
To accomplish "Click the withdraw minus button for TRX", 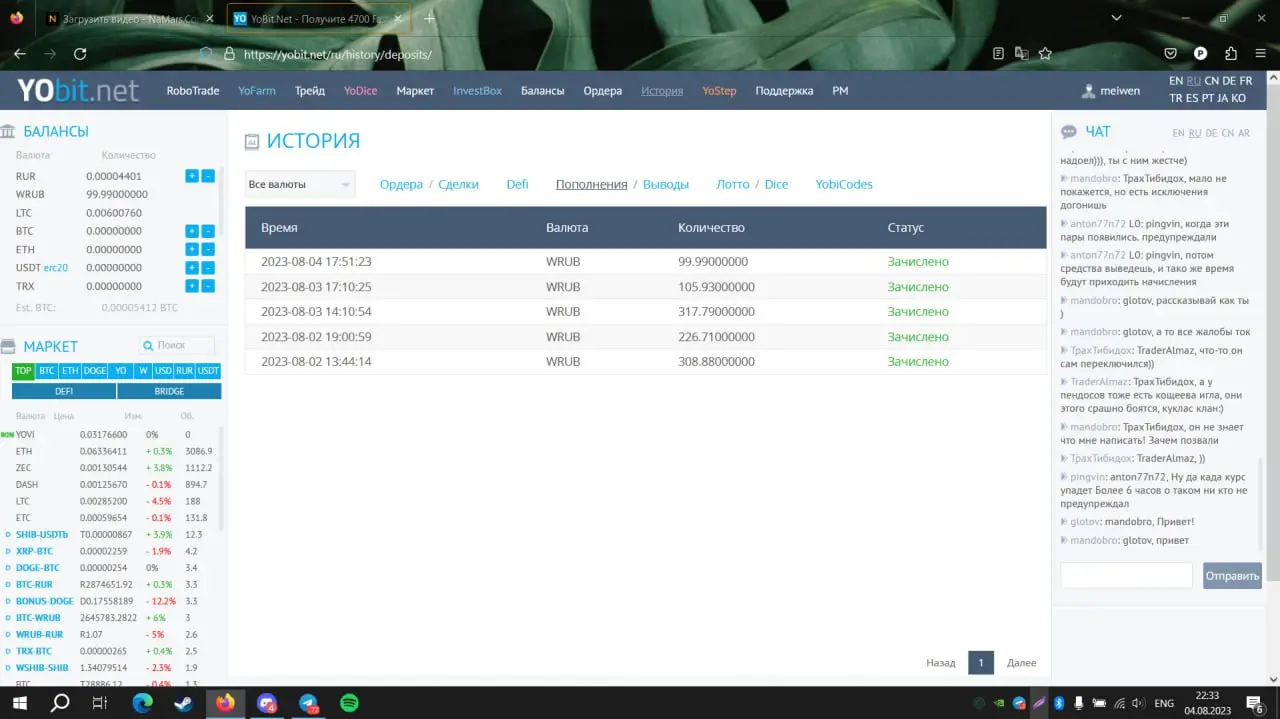I will (x=208, y=286).
